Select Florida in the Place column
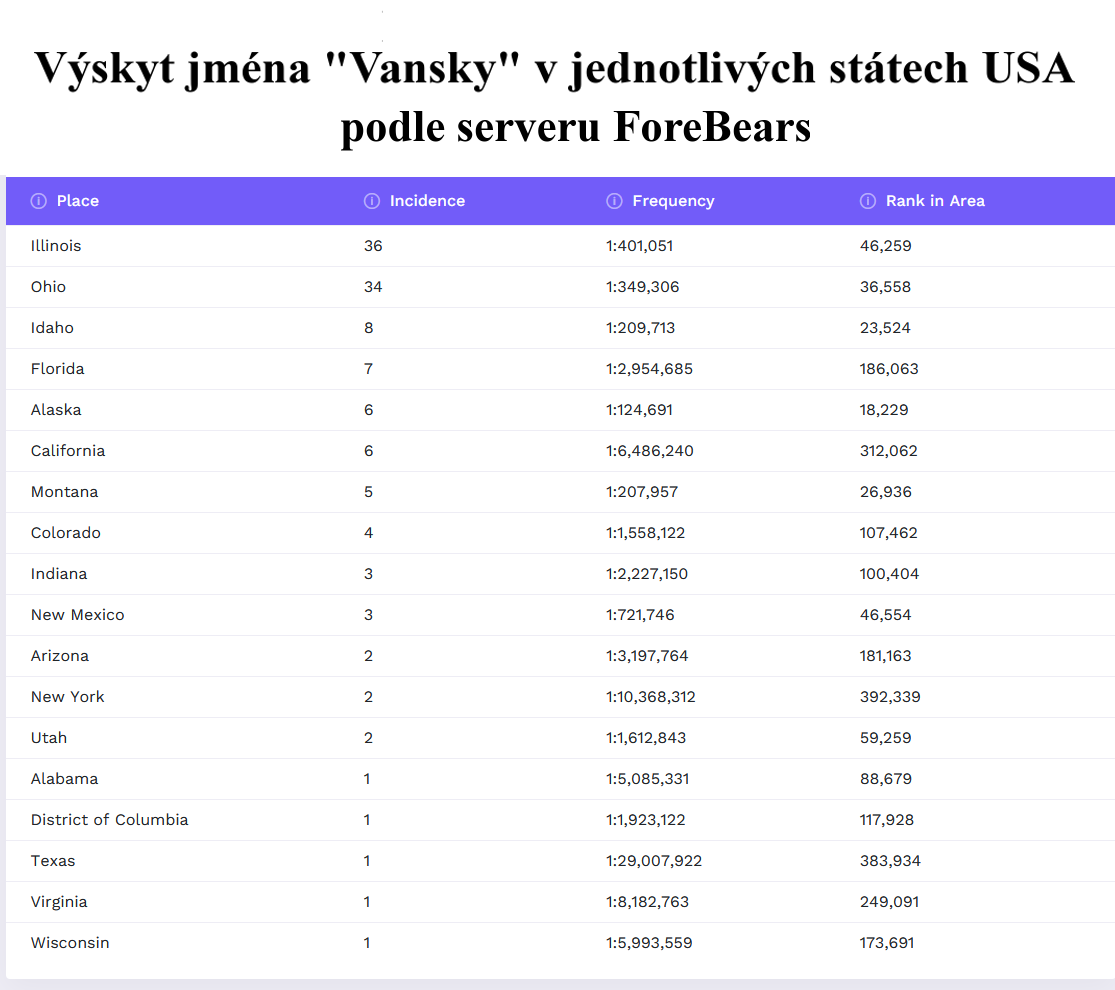This screenshot has height=990, width=1115. pos(57,369)
